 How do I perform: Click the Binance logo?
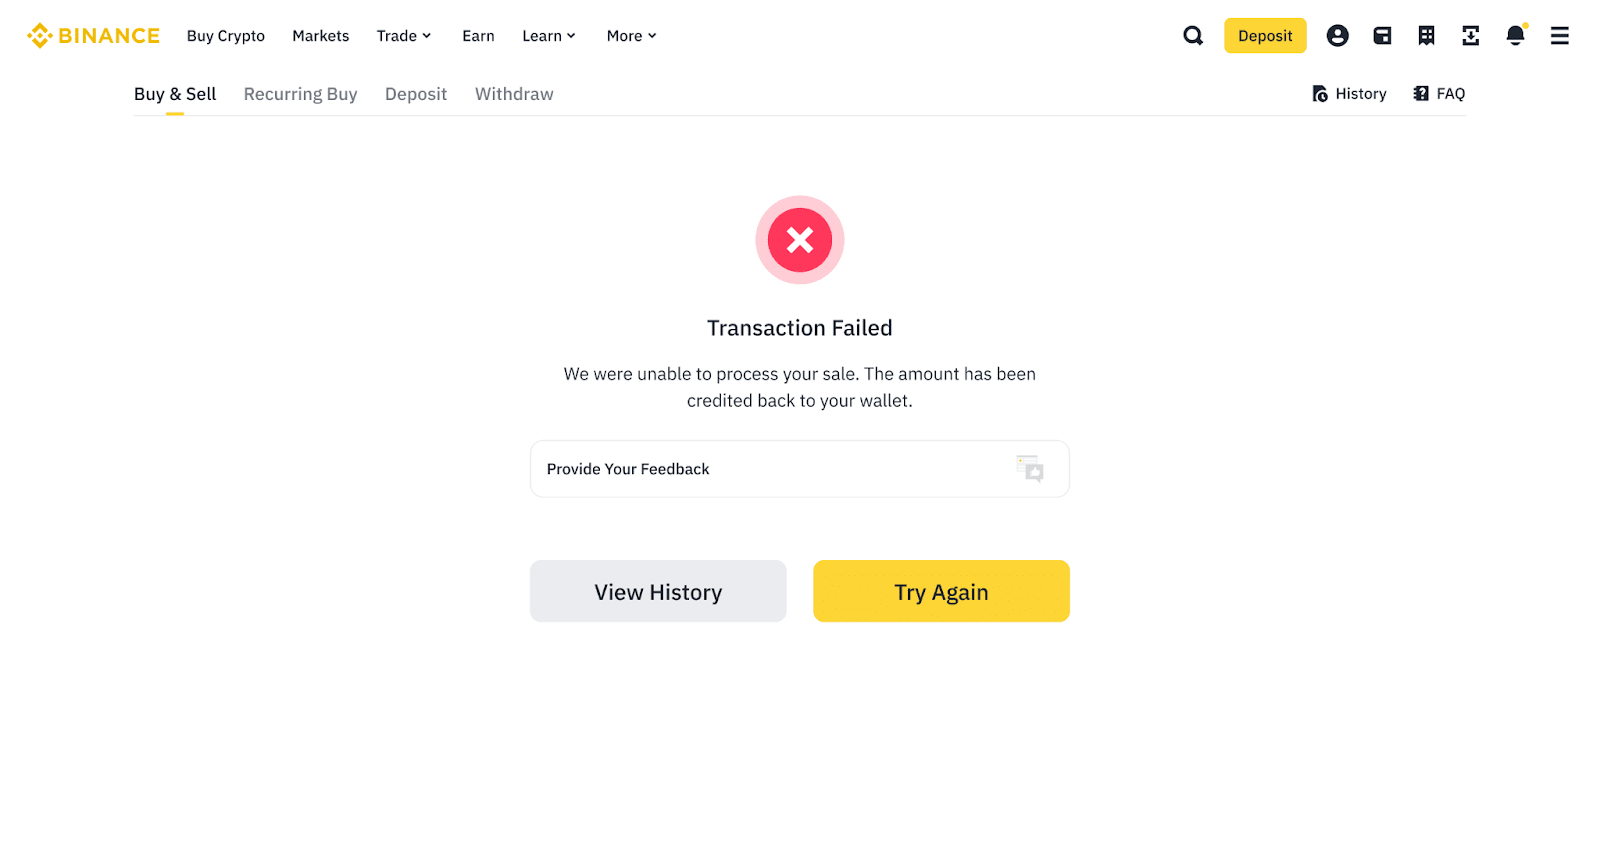pyautogui.click(x=93, y=36)
